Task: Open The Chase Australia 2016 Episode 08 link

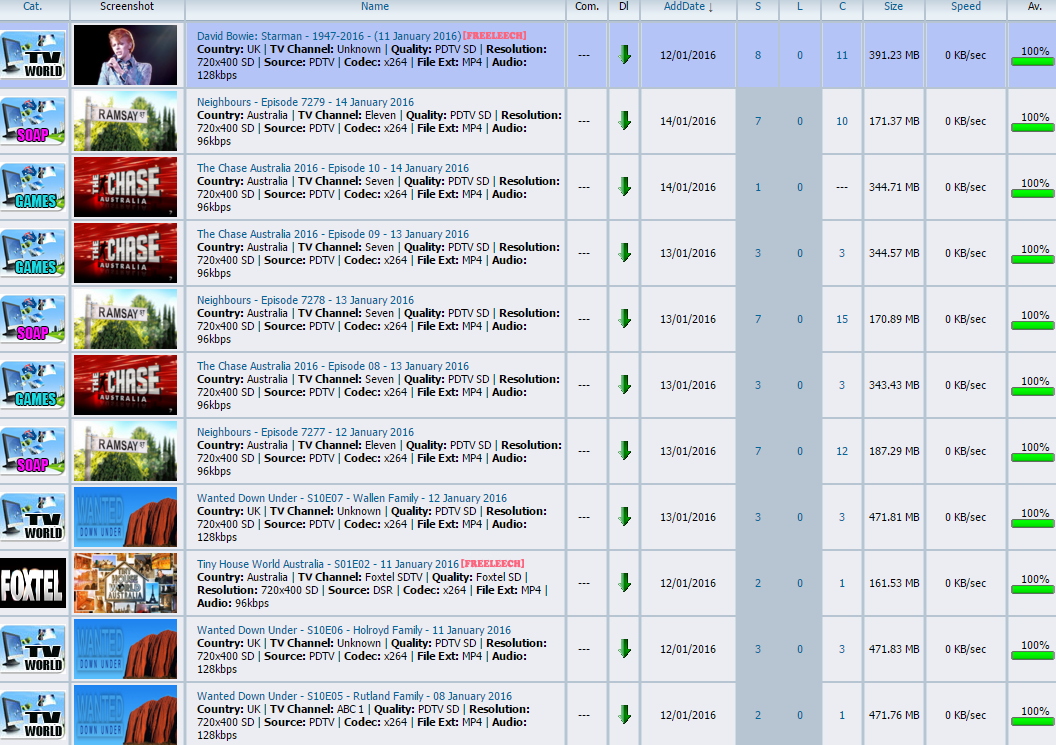Action: point(333,366)
